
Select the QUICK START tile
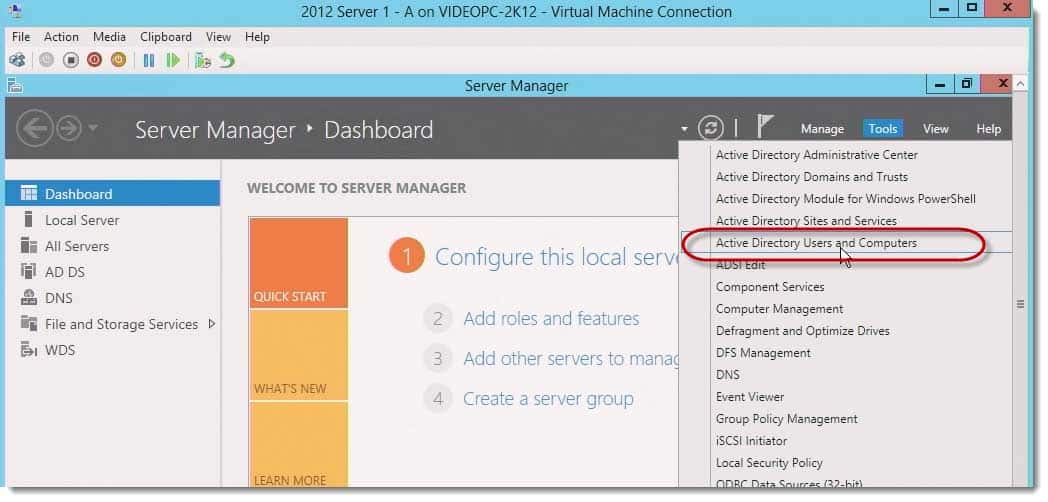tap(298, 263)
